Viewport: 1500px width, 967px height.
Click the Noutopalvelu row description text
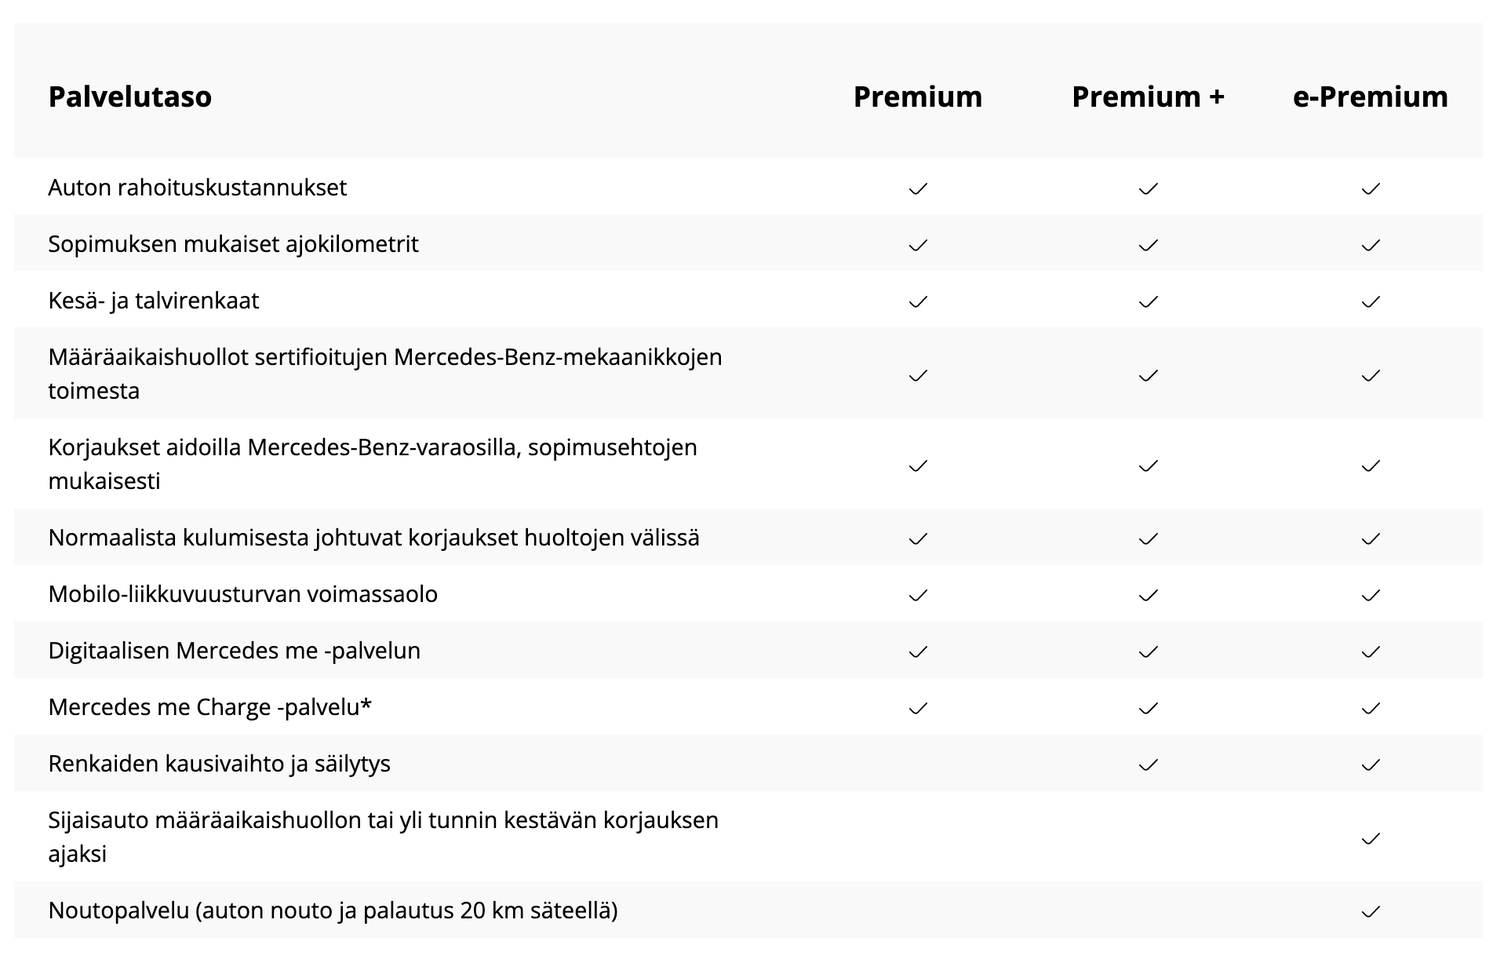[333, 911]
